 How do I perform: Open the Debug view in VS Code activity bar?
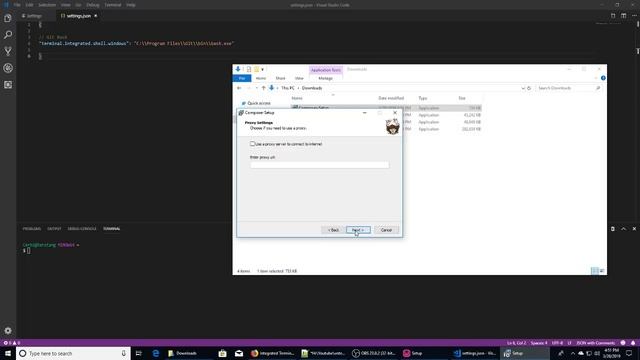click(x=8, y=68)
